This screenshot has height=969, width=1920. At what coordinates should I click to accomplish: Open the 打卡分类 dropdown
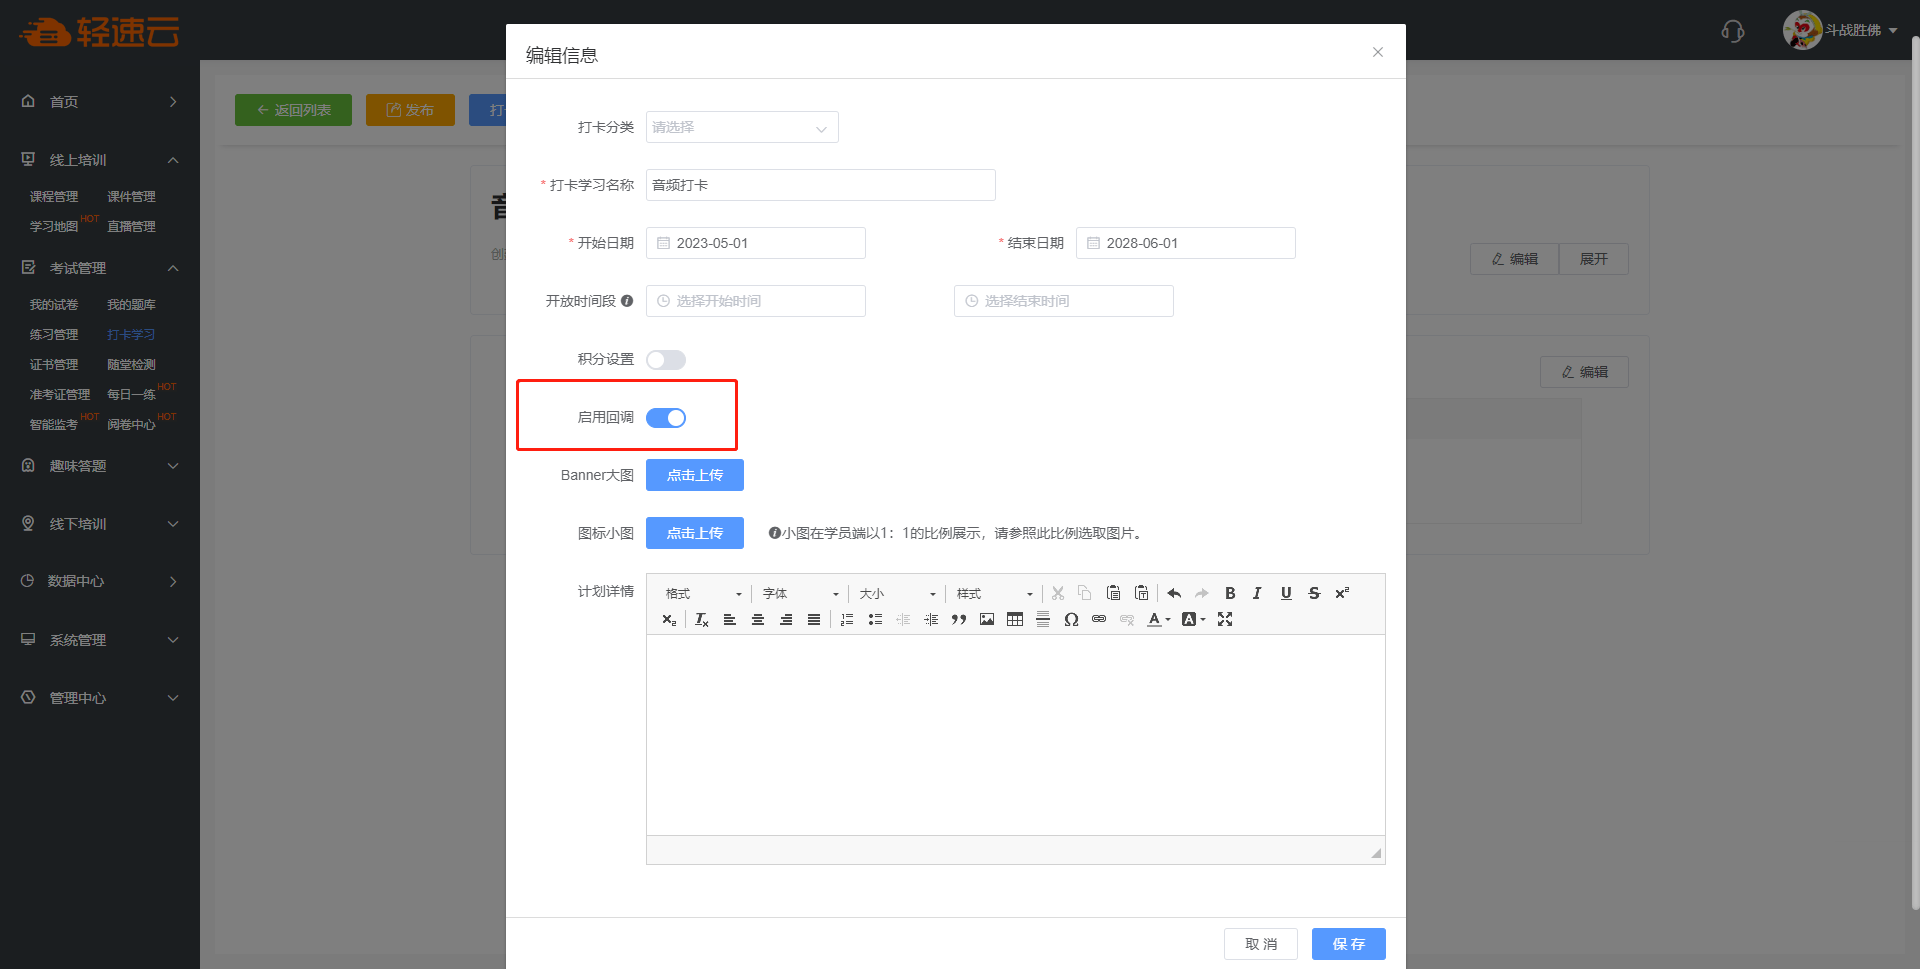pos(742,128)
